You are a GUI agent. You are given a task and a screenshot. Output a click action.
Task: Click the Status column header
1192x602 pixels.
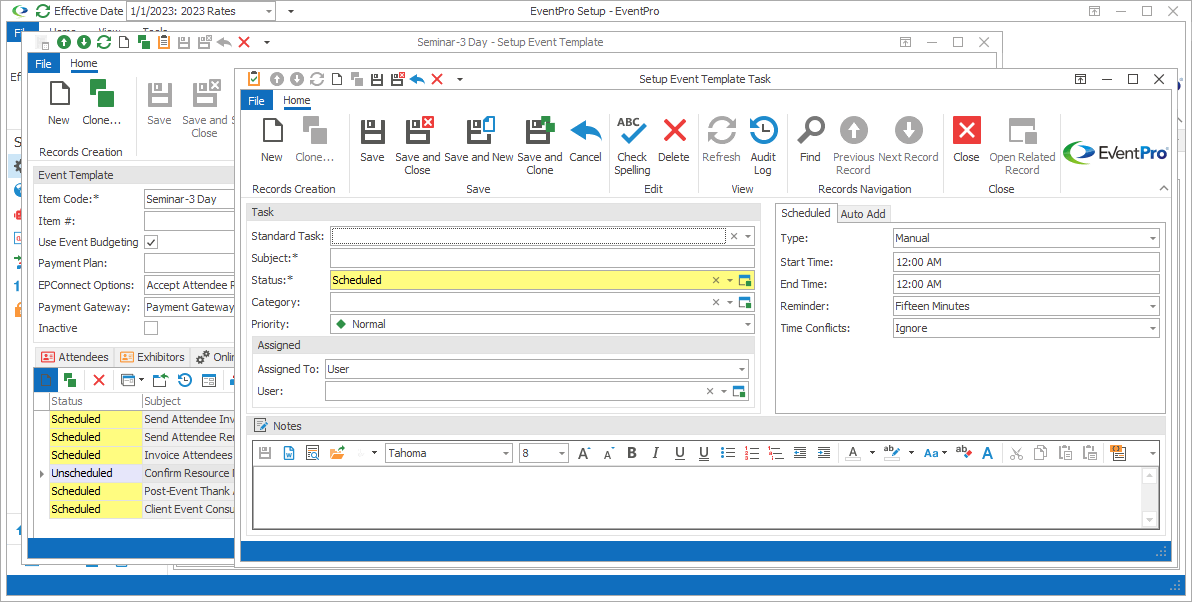(x=95, y=401)
